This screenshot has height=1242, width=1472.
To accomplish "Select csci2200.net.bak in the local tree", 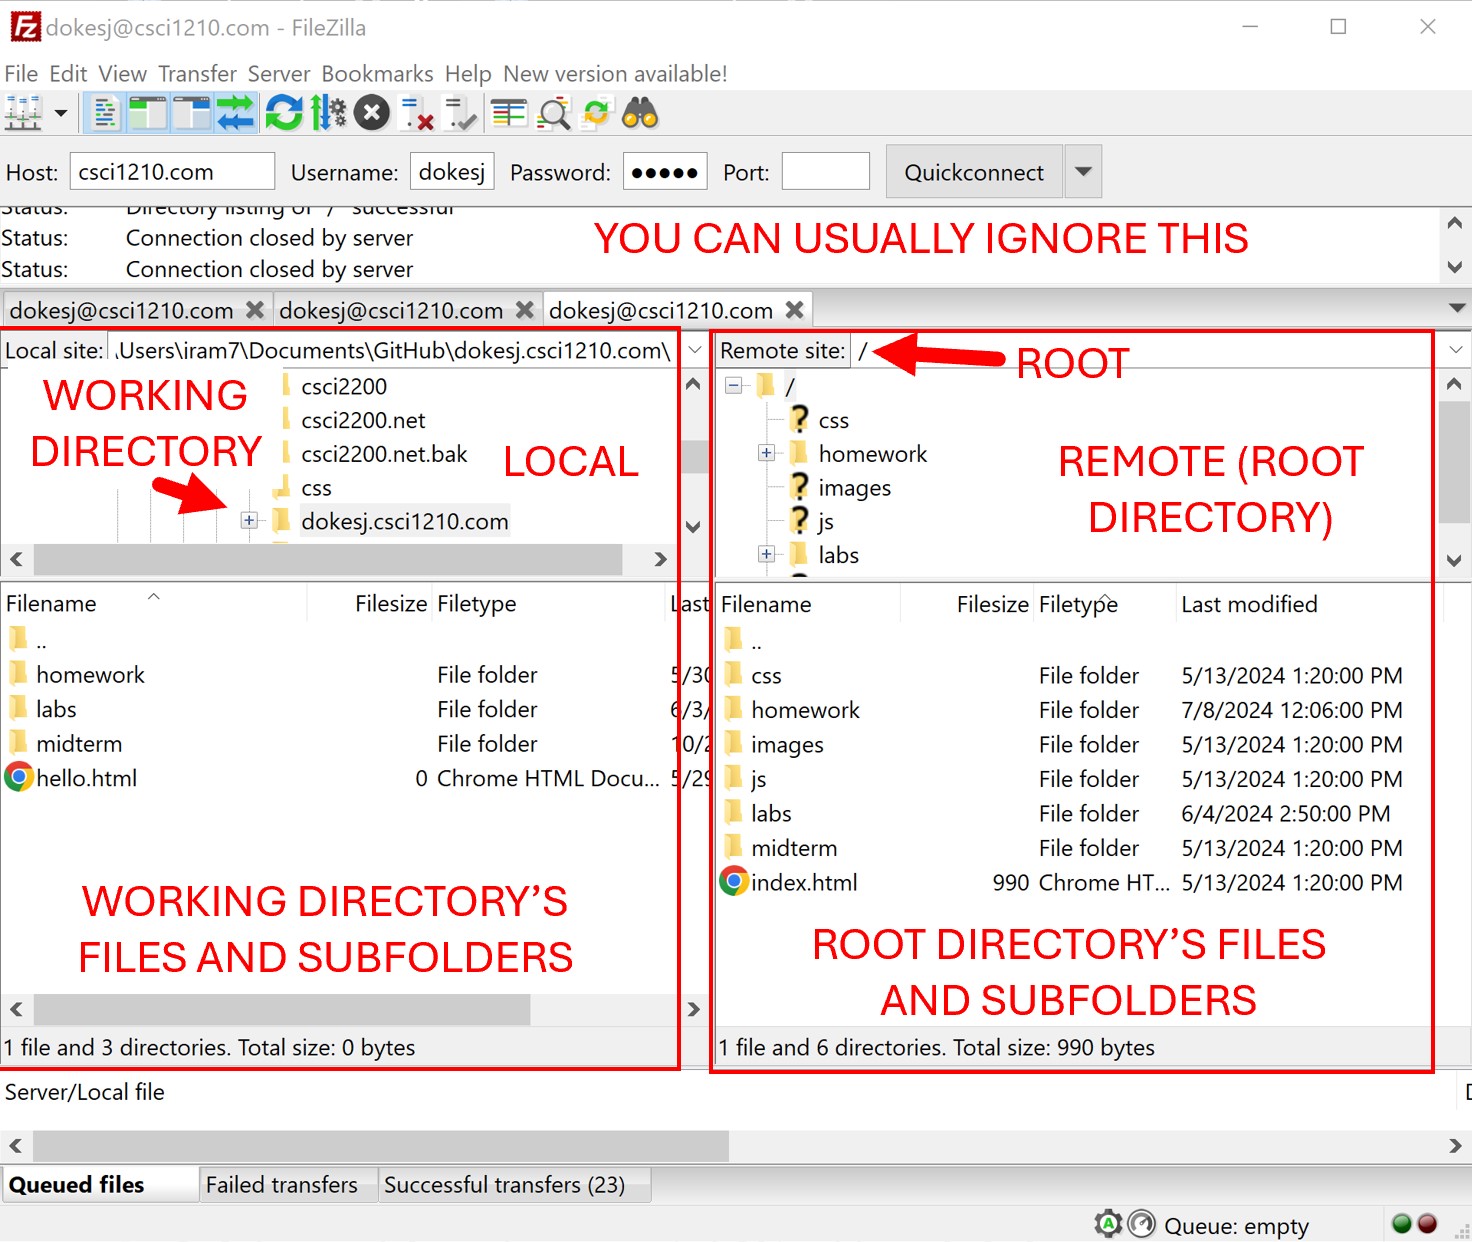I will tap(384, 454).
